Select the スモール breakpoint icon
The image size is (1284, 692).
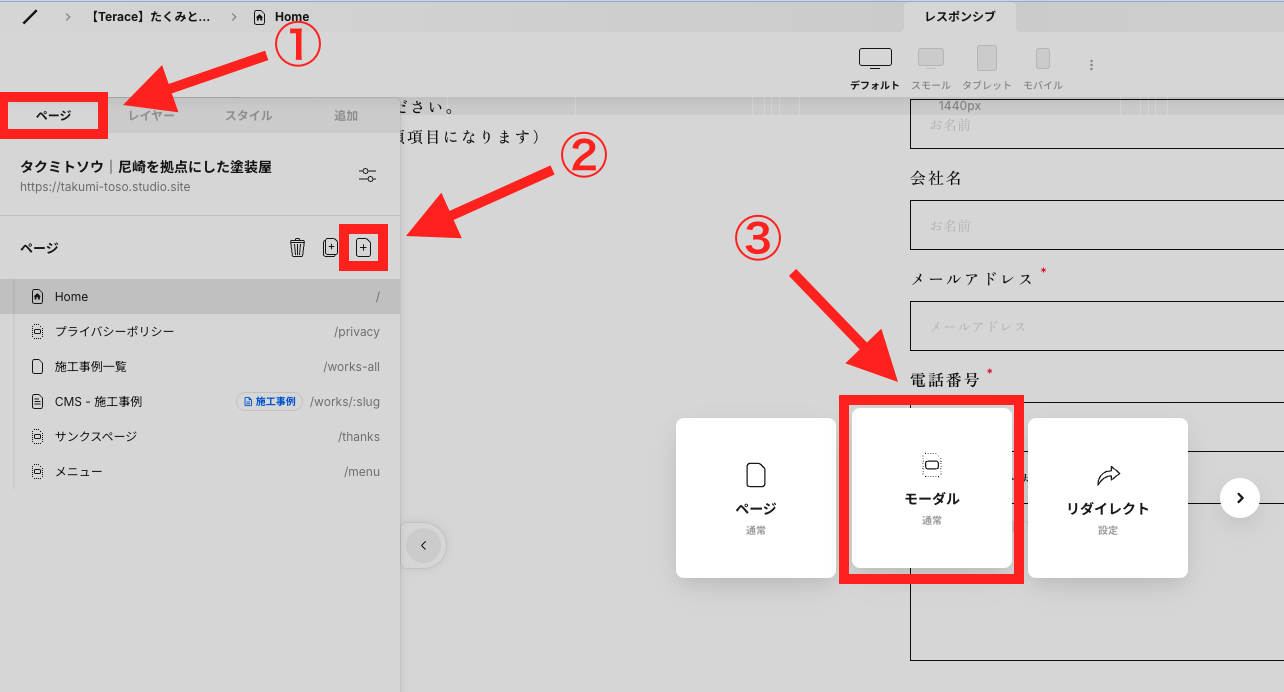pos(931,59)
